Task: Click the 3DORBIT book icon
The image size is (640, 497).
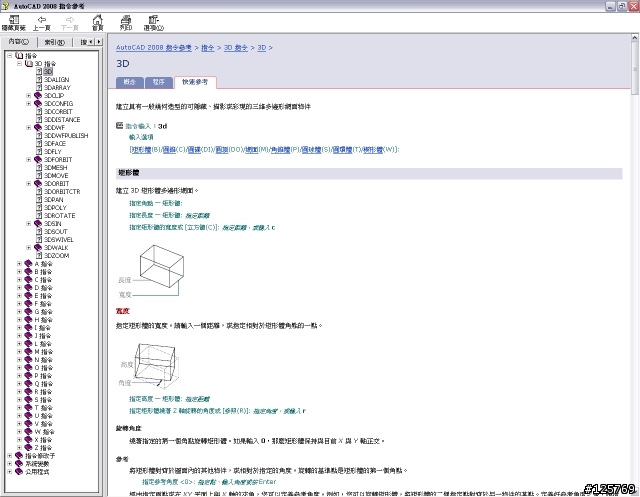Action: pyautogui.click(x=38, y=184)
